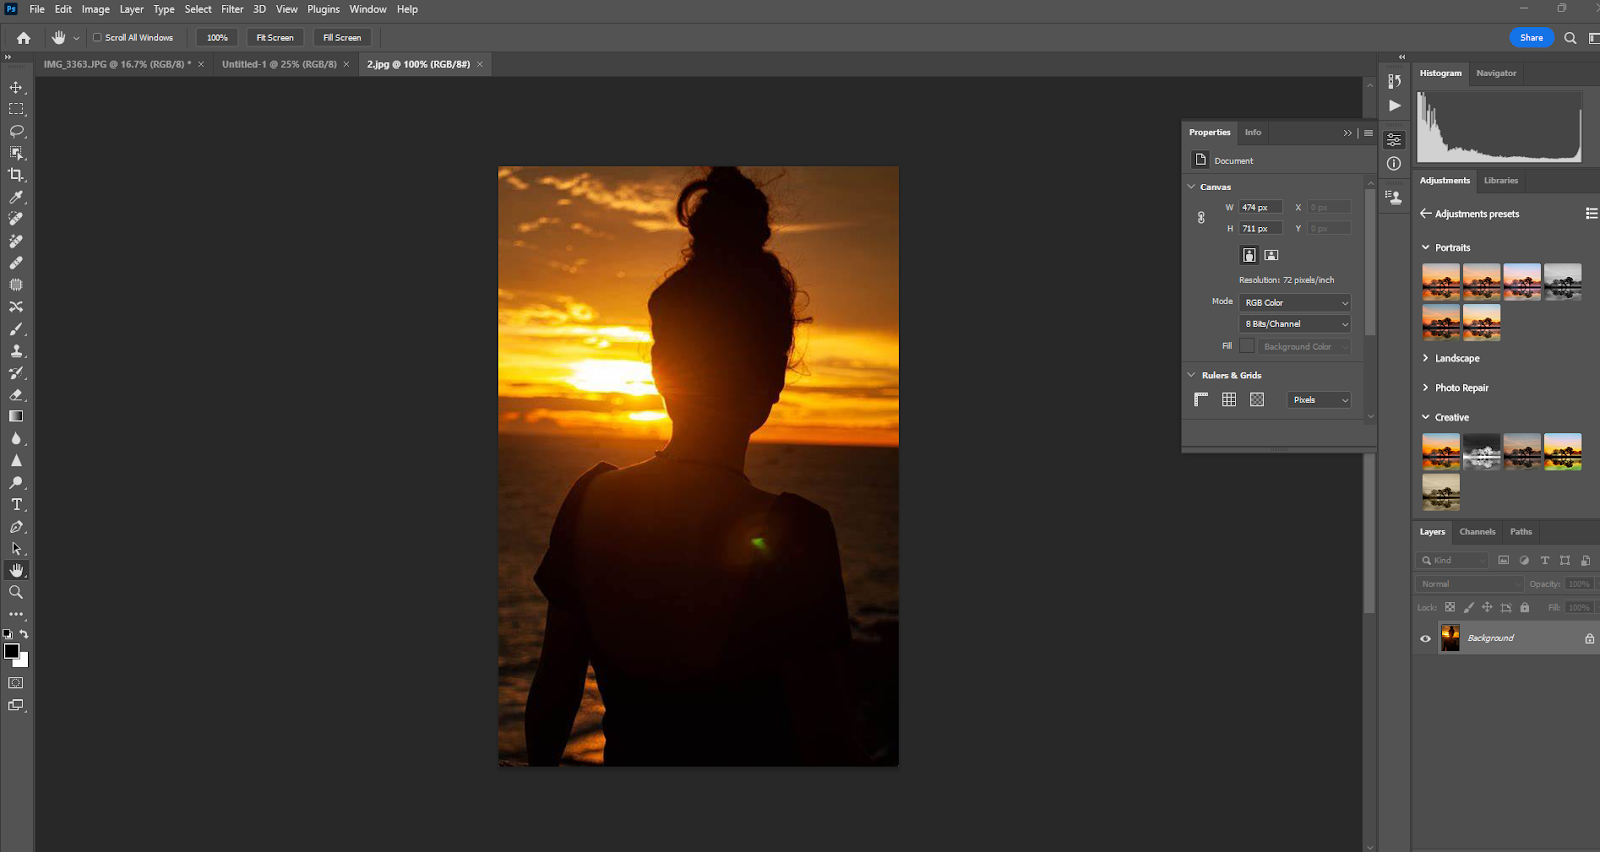Toggle the Background layer lock icon
Screen dimensions: 1600x852
1589,638
